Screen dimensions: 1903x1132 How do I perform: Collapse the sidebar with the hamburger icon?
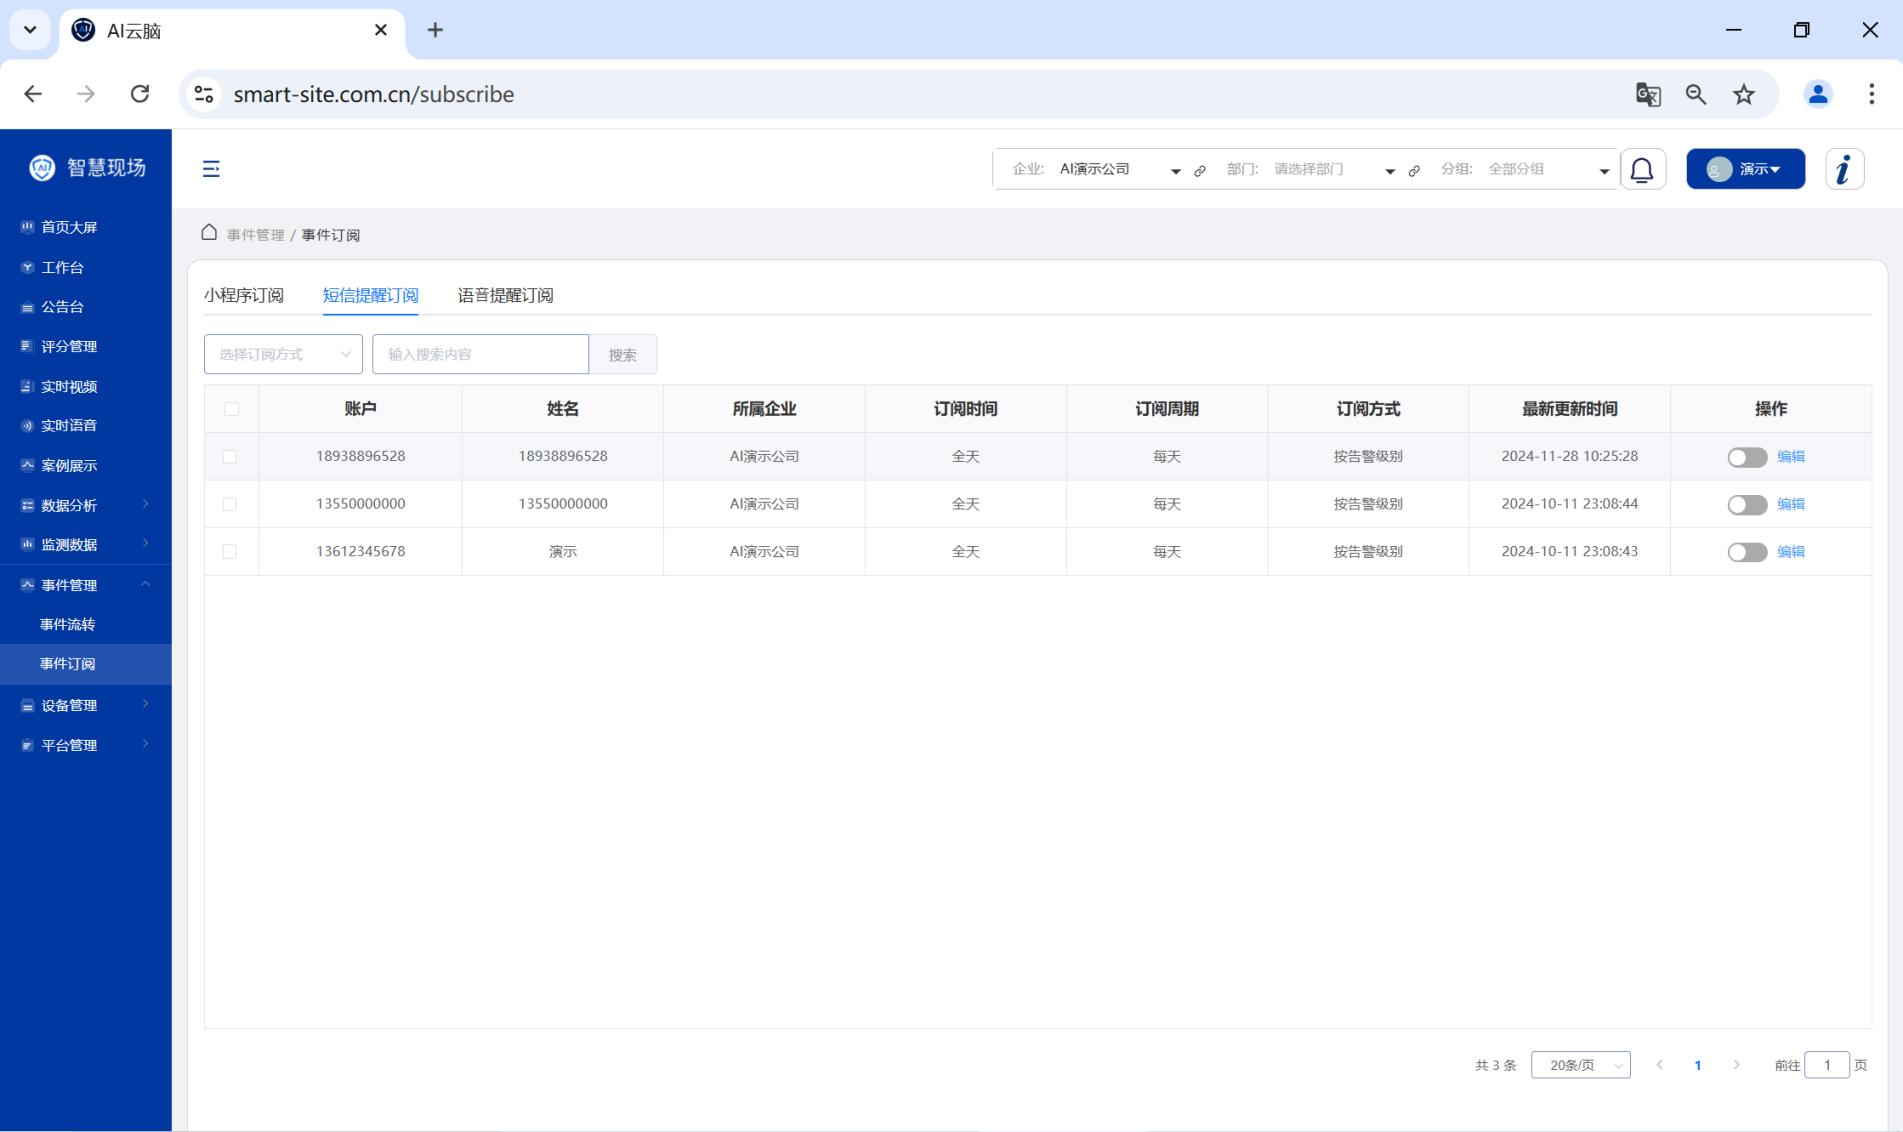211,169
